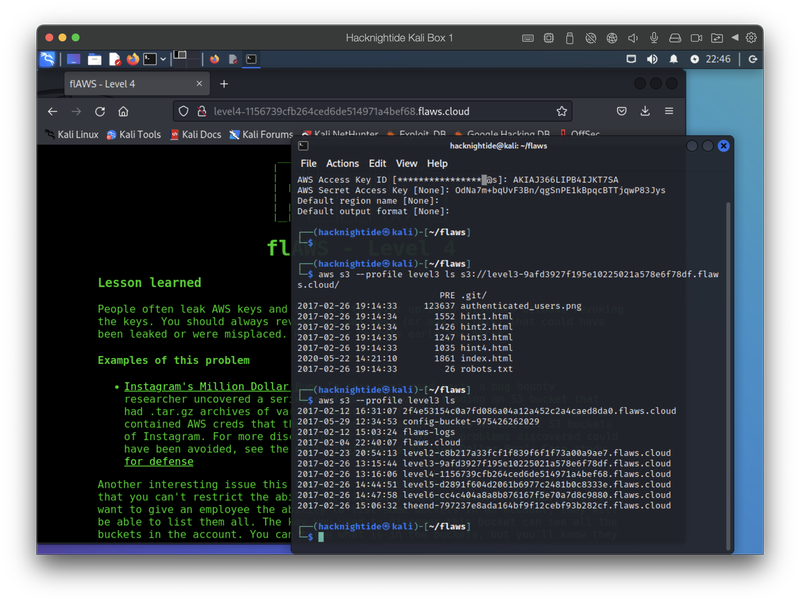The width and height of the screenshot is (800, 603).
Task: Launch Firefox from the Kali panel
Action: pos(132,60)
